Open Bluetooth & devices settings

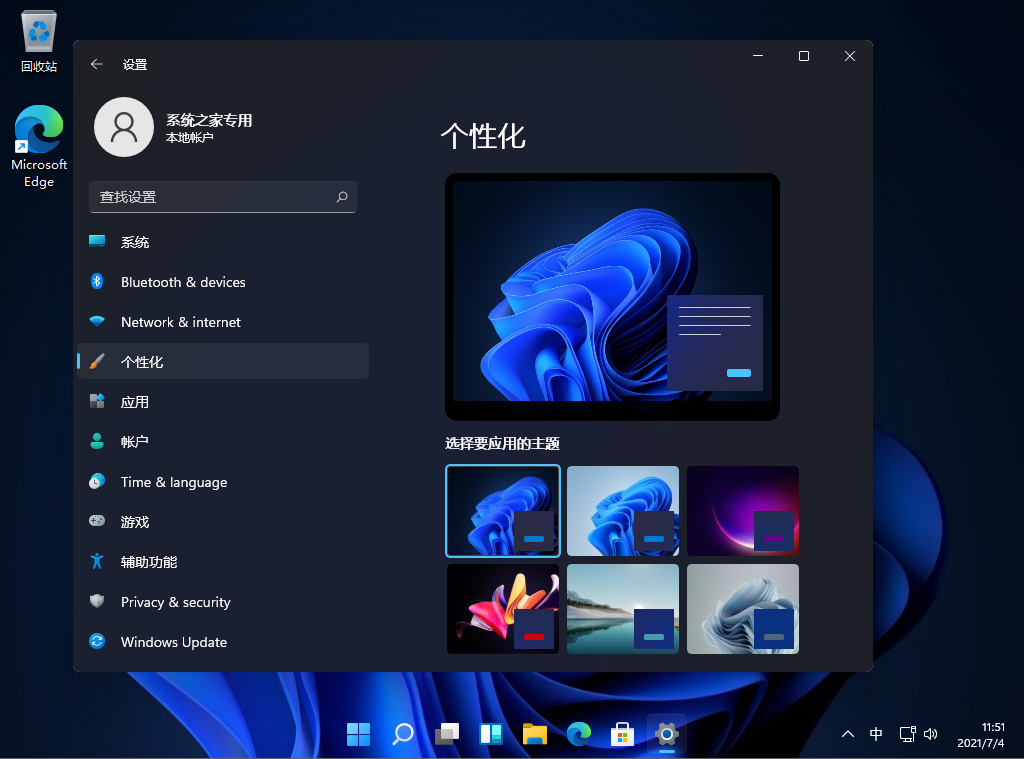182,282
